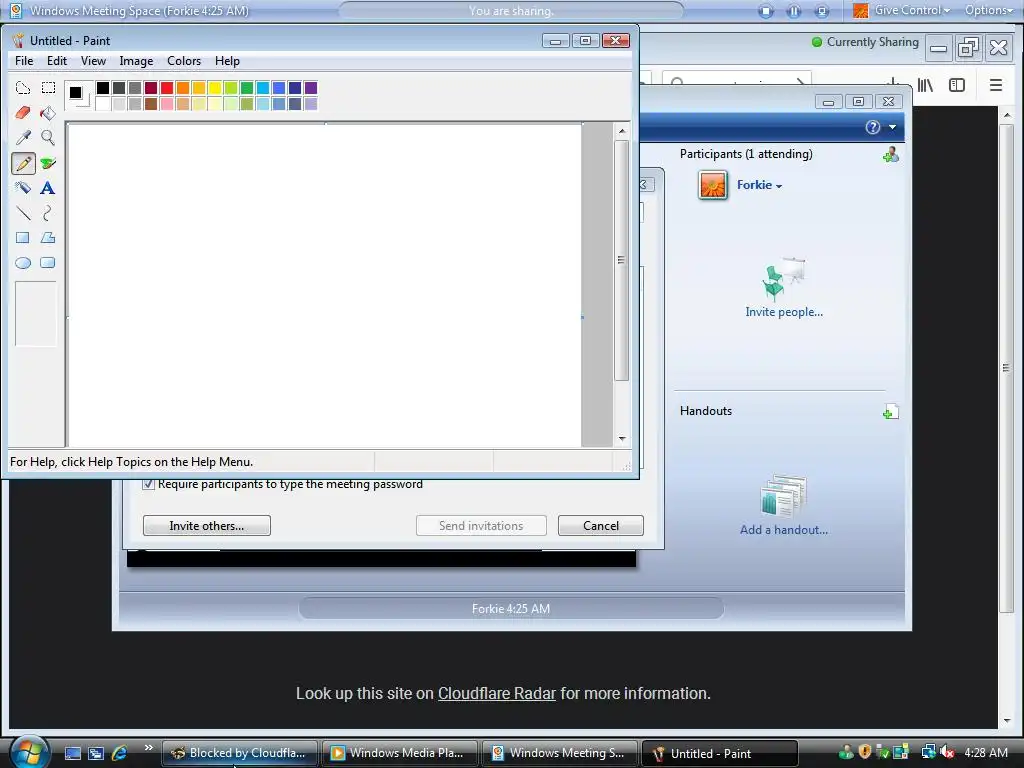Expand the Options dropdown in sharing bar
The width and height of the screenshot is (1024, 768).
coord(989,10)
